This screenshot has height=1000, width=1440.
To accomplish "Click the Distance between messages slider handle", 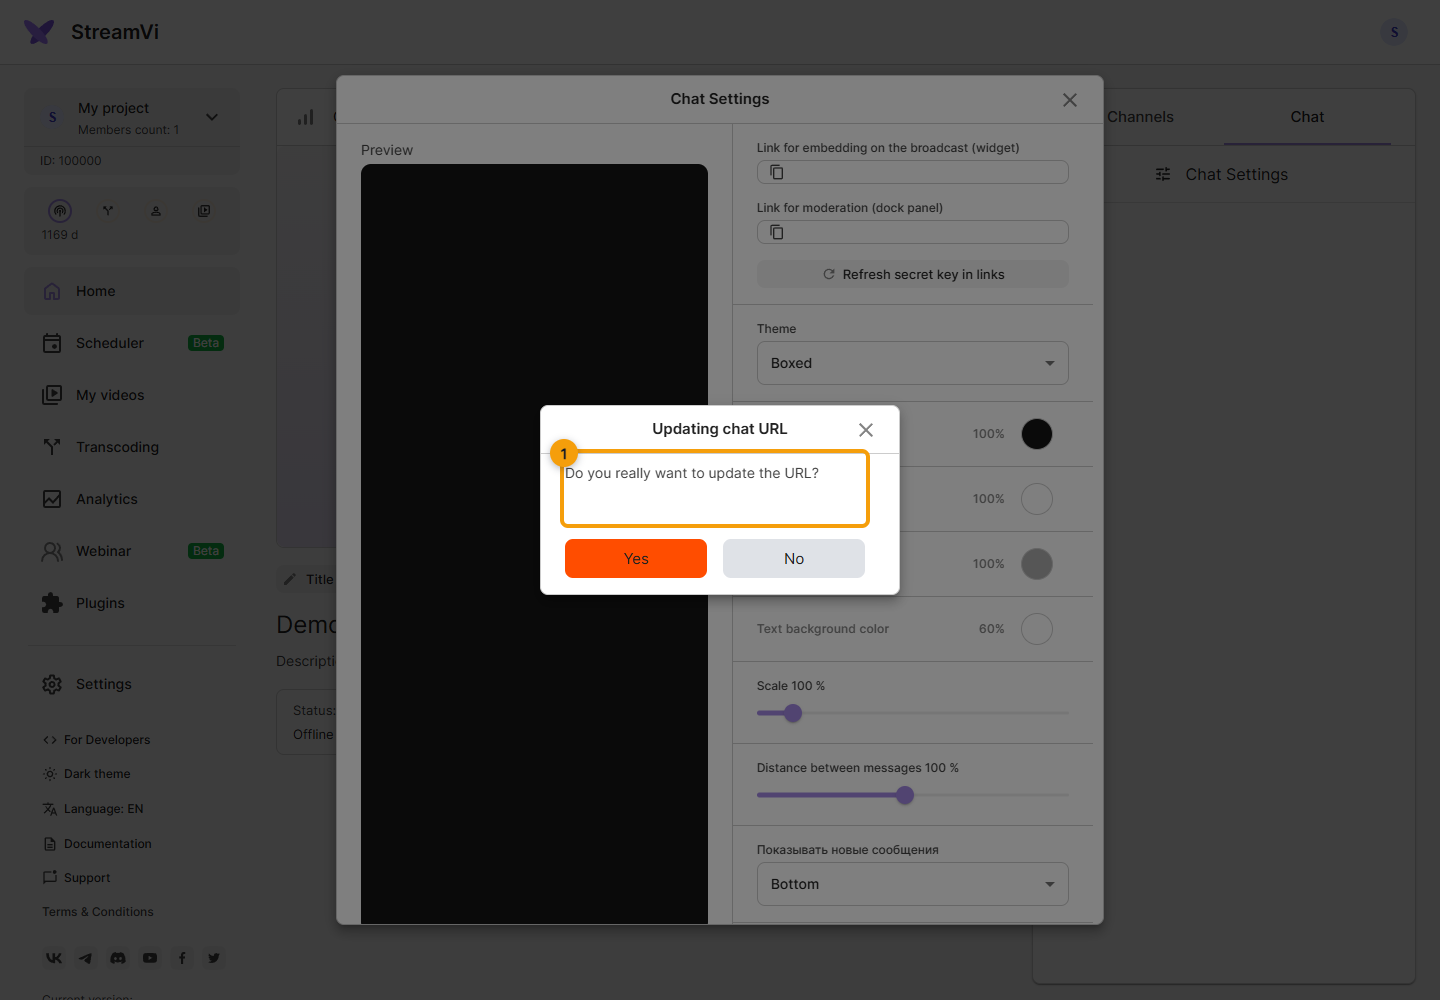I will (x=905, y=795).
